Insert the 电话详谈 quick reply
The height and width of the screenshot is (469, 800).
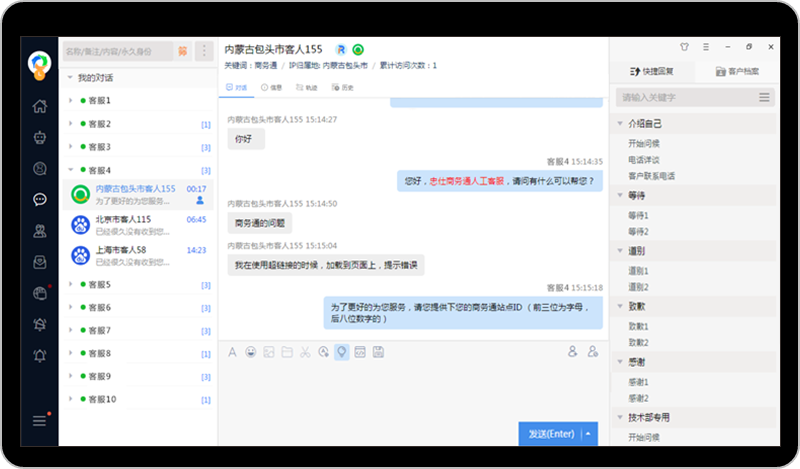point(643,159)
